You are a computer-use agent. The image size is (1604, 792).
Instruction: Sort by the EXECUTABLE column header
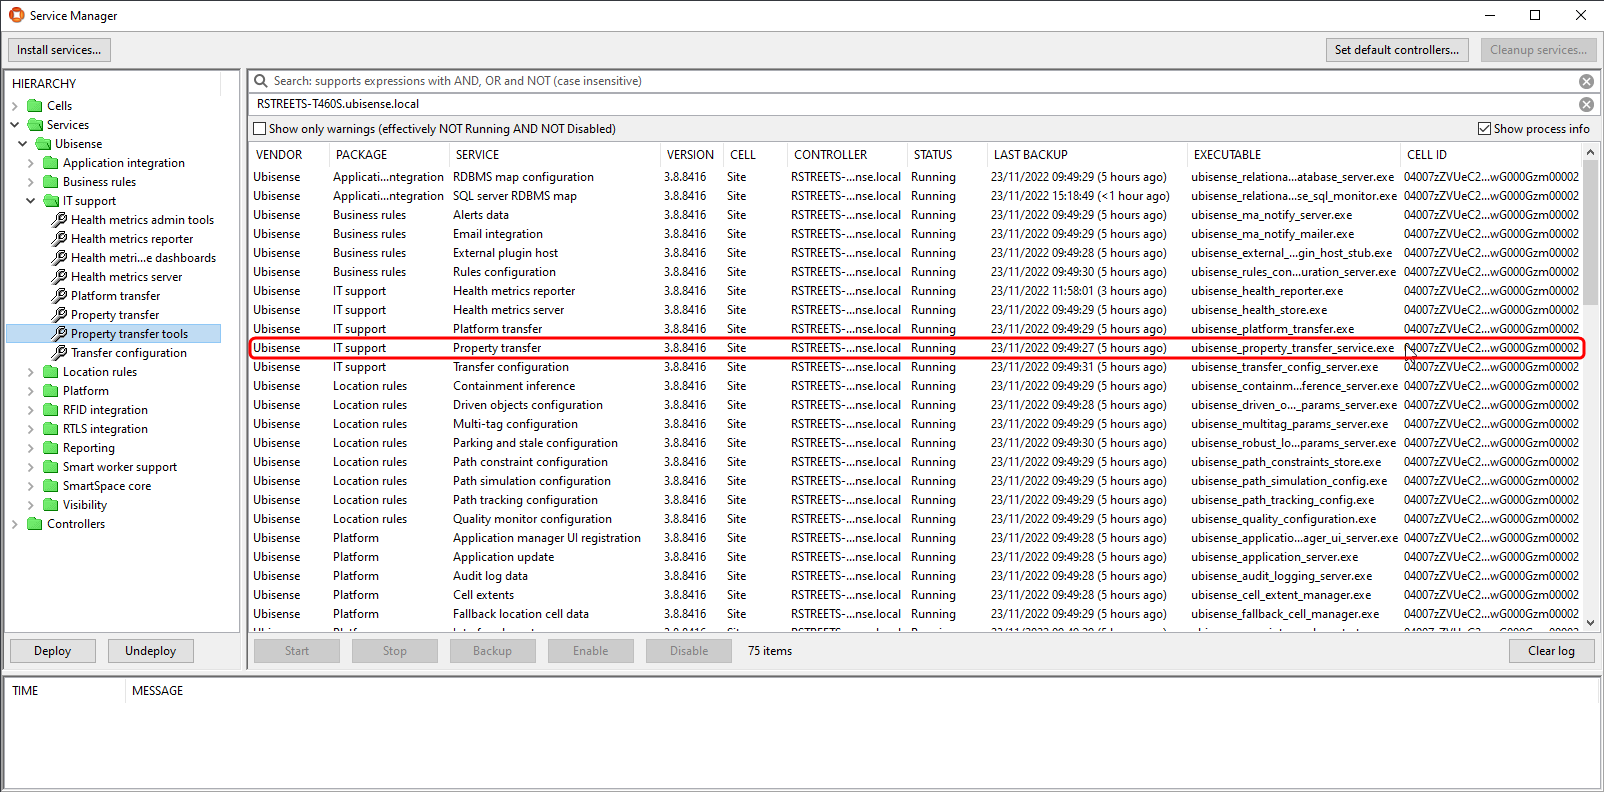[x=1227, y=155]
